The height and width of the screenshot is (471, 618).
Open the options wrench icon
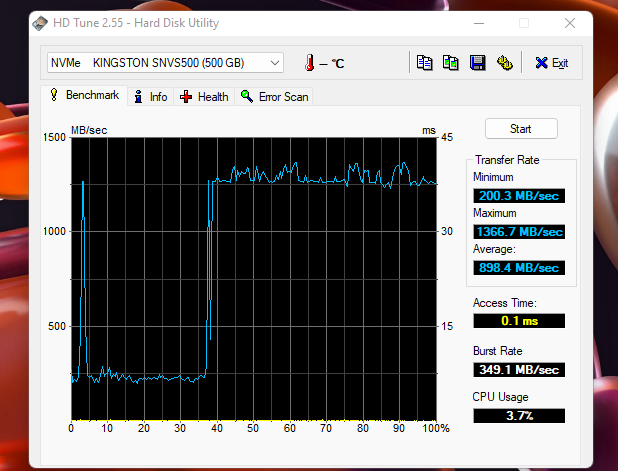504,63
